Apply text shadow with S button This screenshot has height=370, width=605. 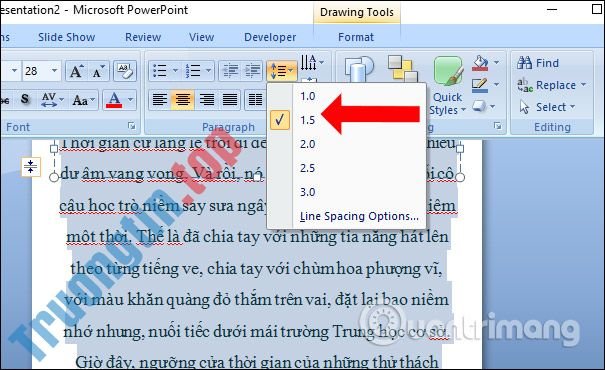pos(25,100)
